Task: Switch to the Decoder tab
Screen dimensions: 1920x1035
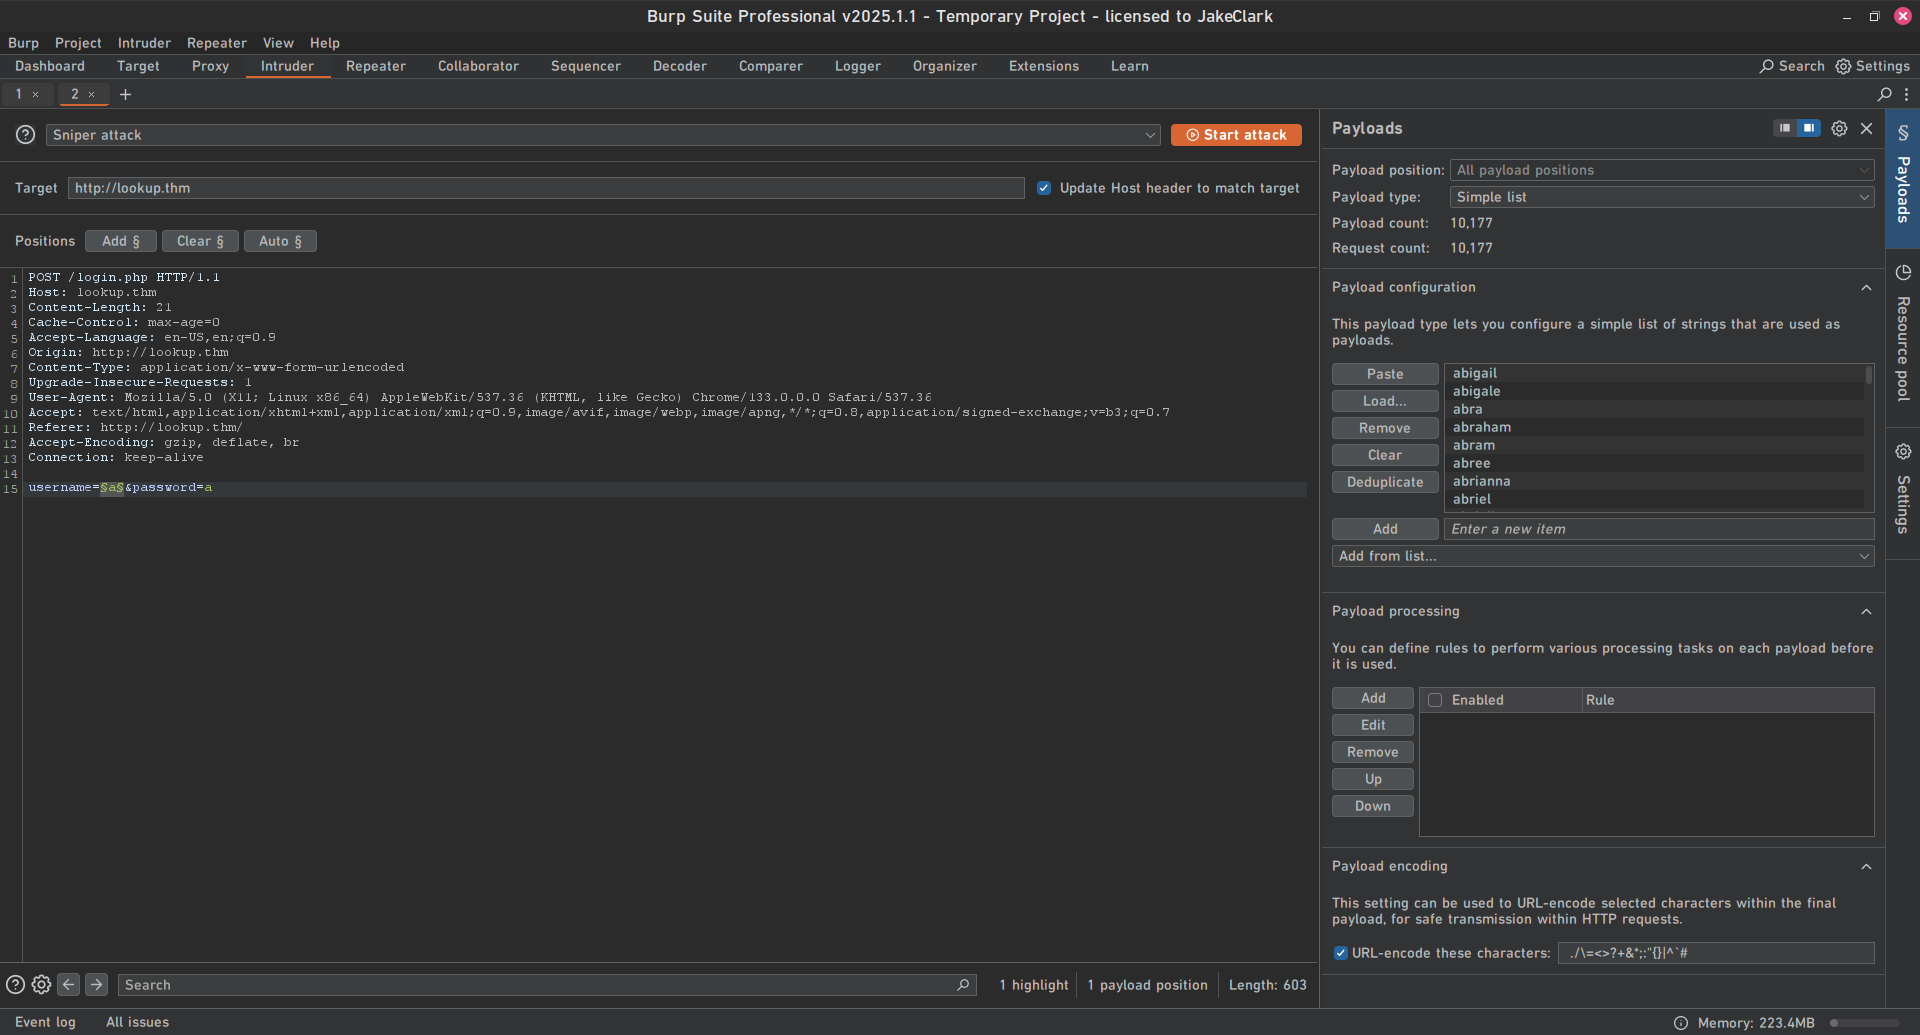Action: [680, 66]
